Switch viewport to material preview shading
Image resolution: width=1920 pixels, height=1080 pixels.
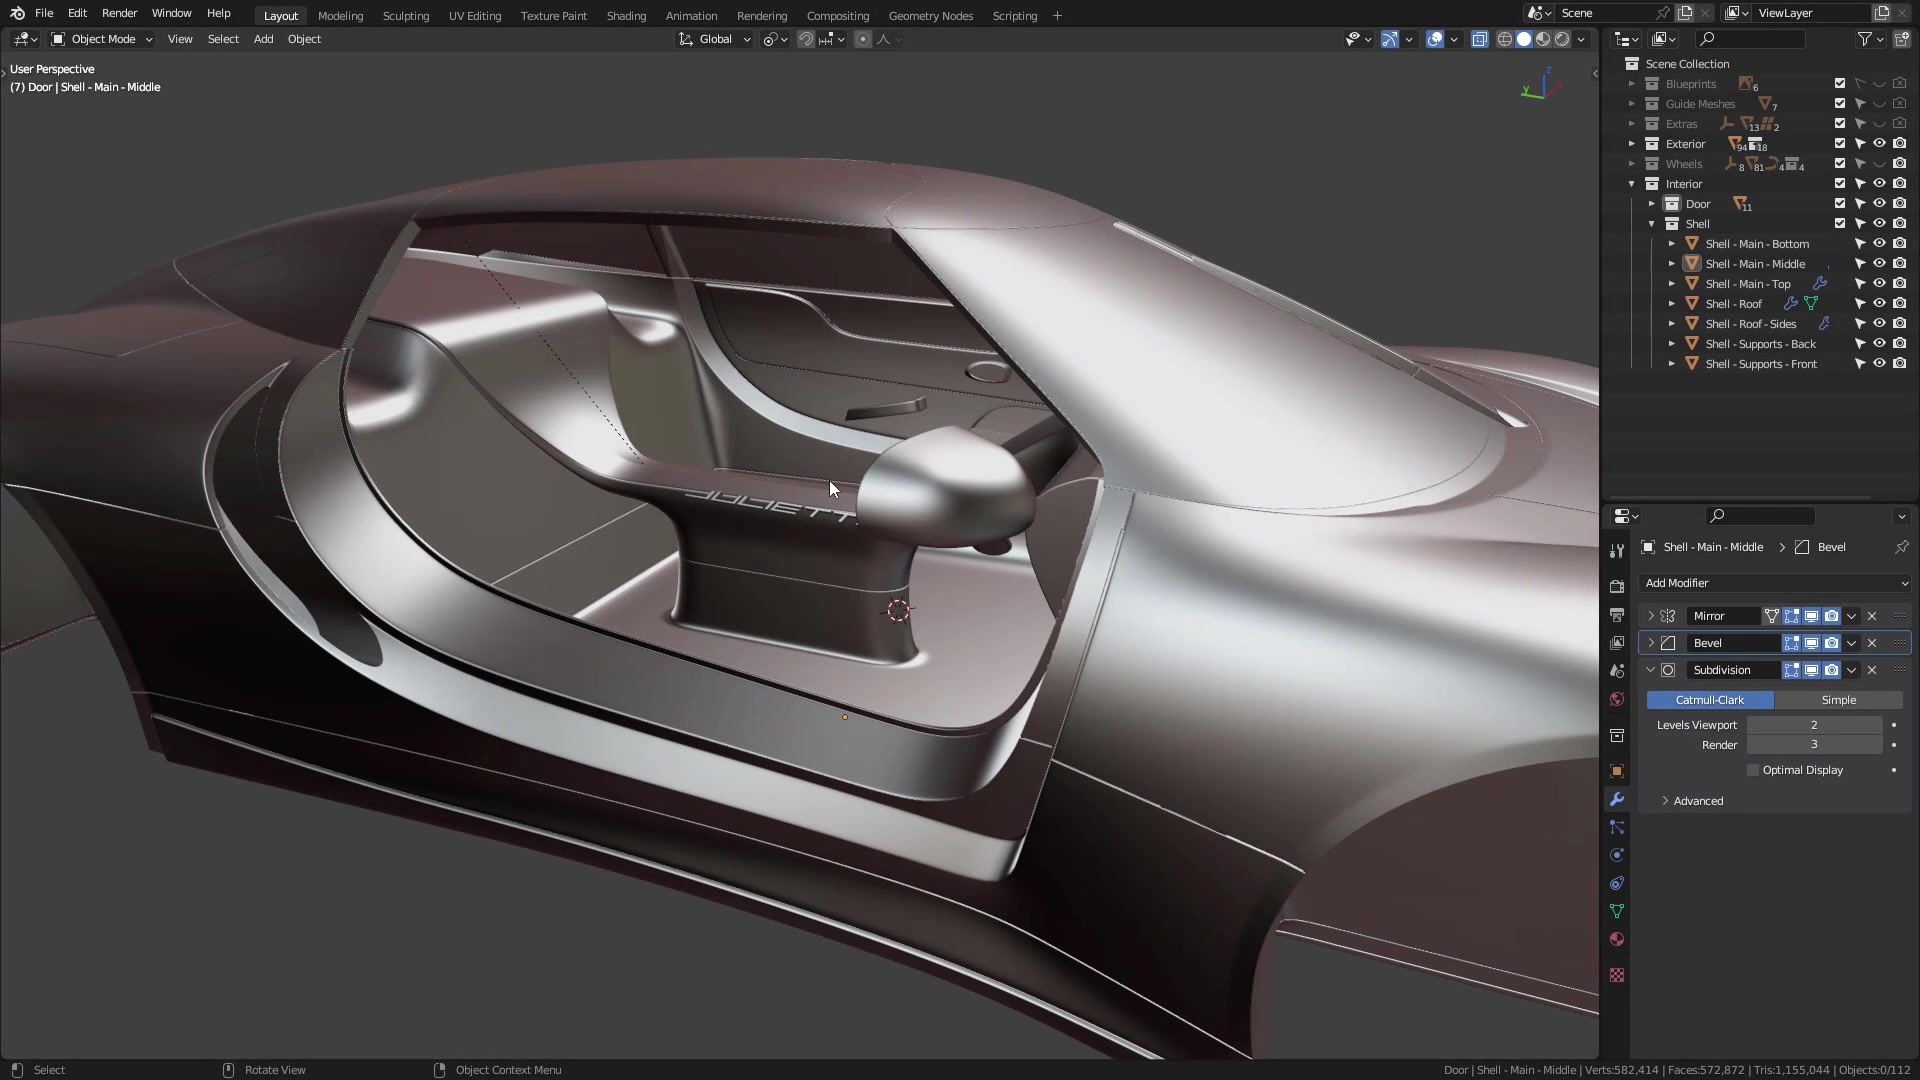[1543, 39]
